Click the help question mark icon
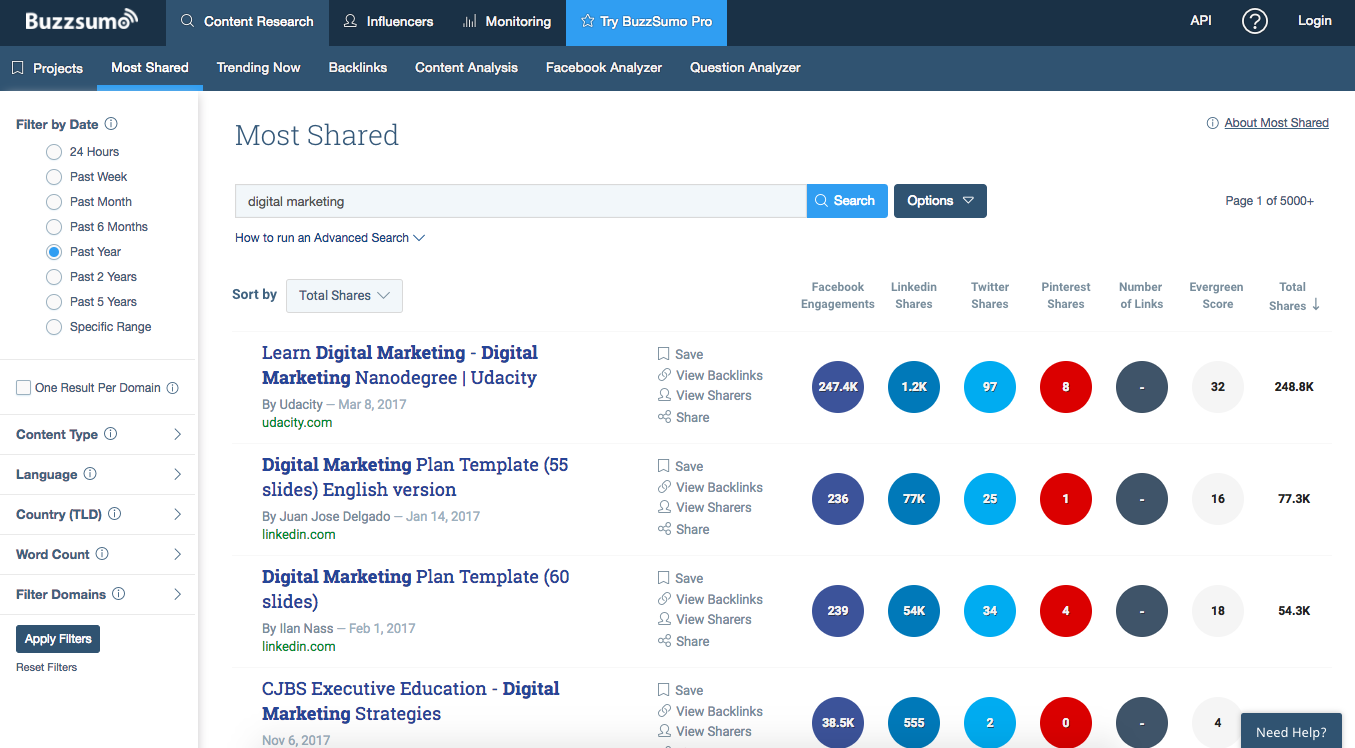The height and width of the screenshot is (748, 1355). 1255,20
